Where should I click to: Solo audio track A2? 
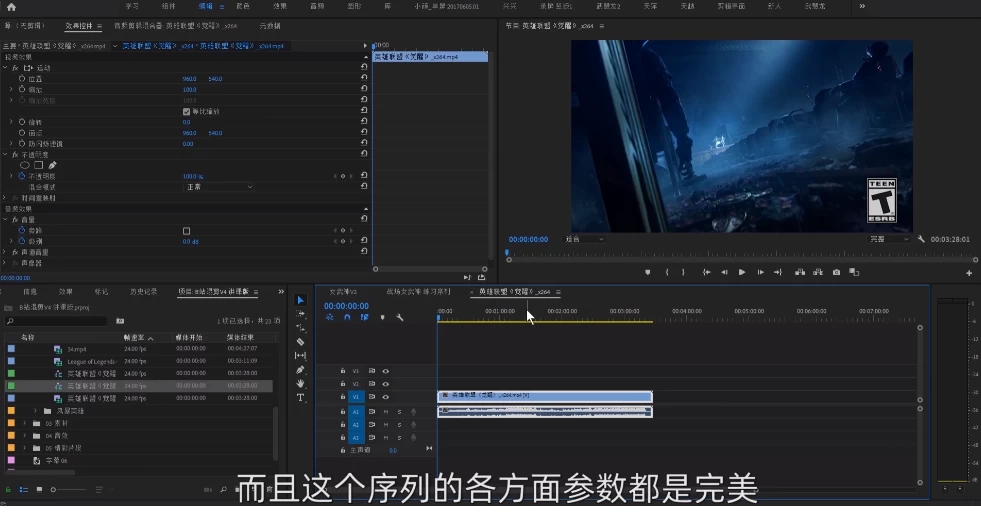click(x=399, y=425)
